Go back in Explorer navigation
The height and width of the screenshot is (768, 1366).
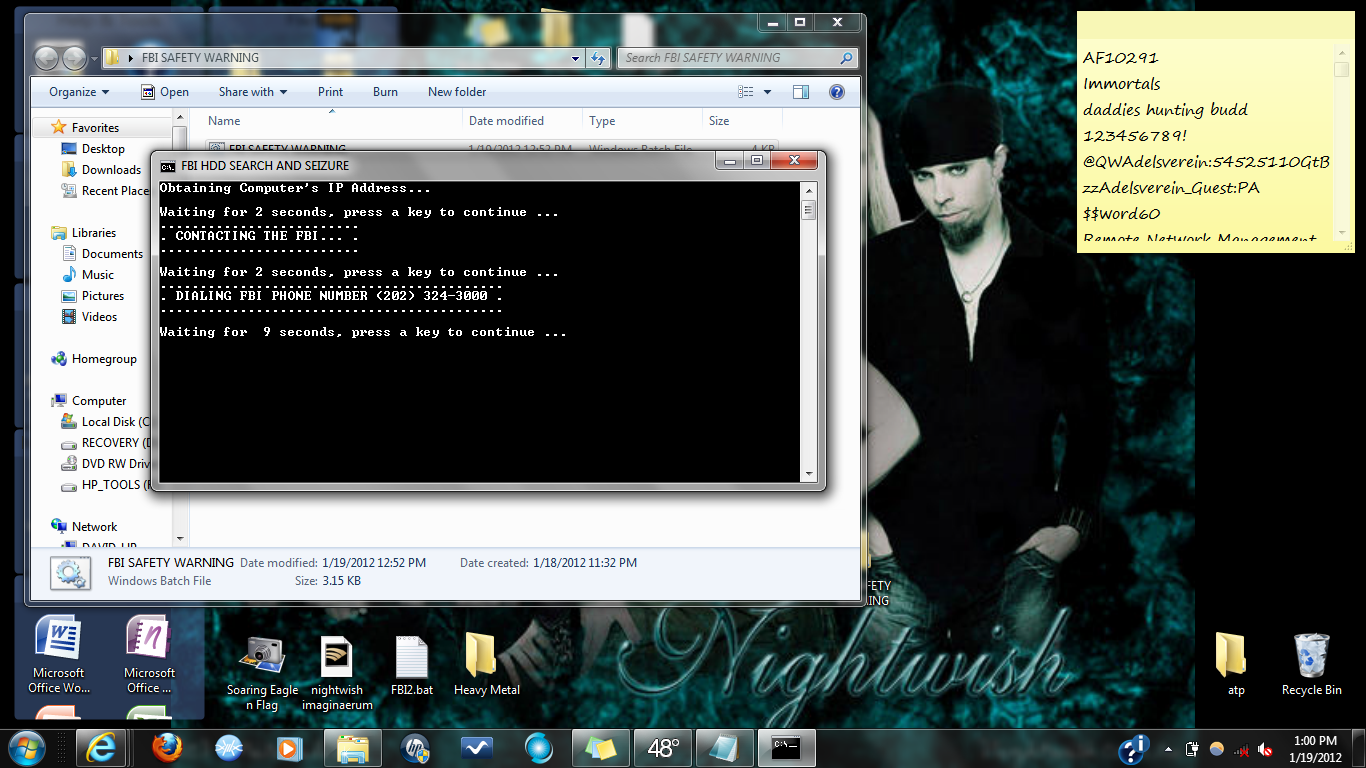46,58
